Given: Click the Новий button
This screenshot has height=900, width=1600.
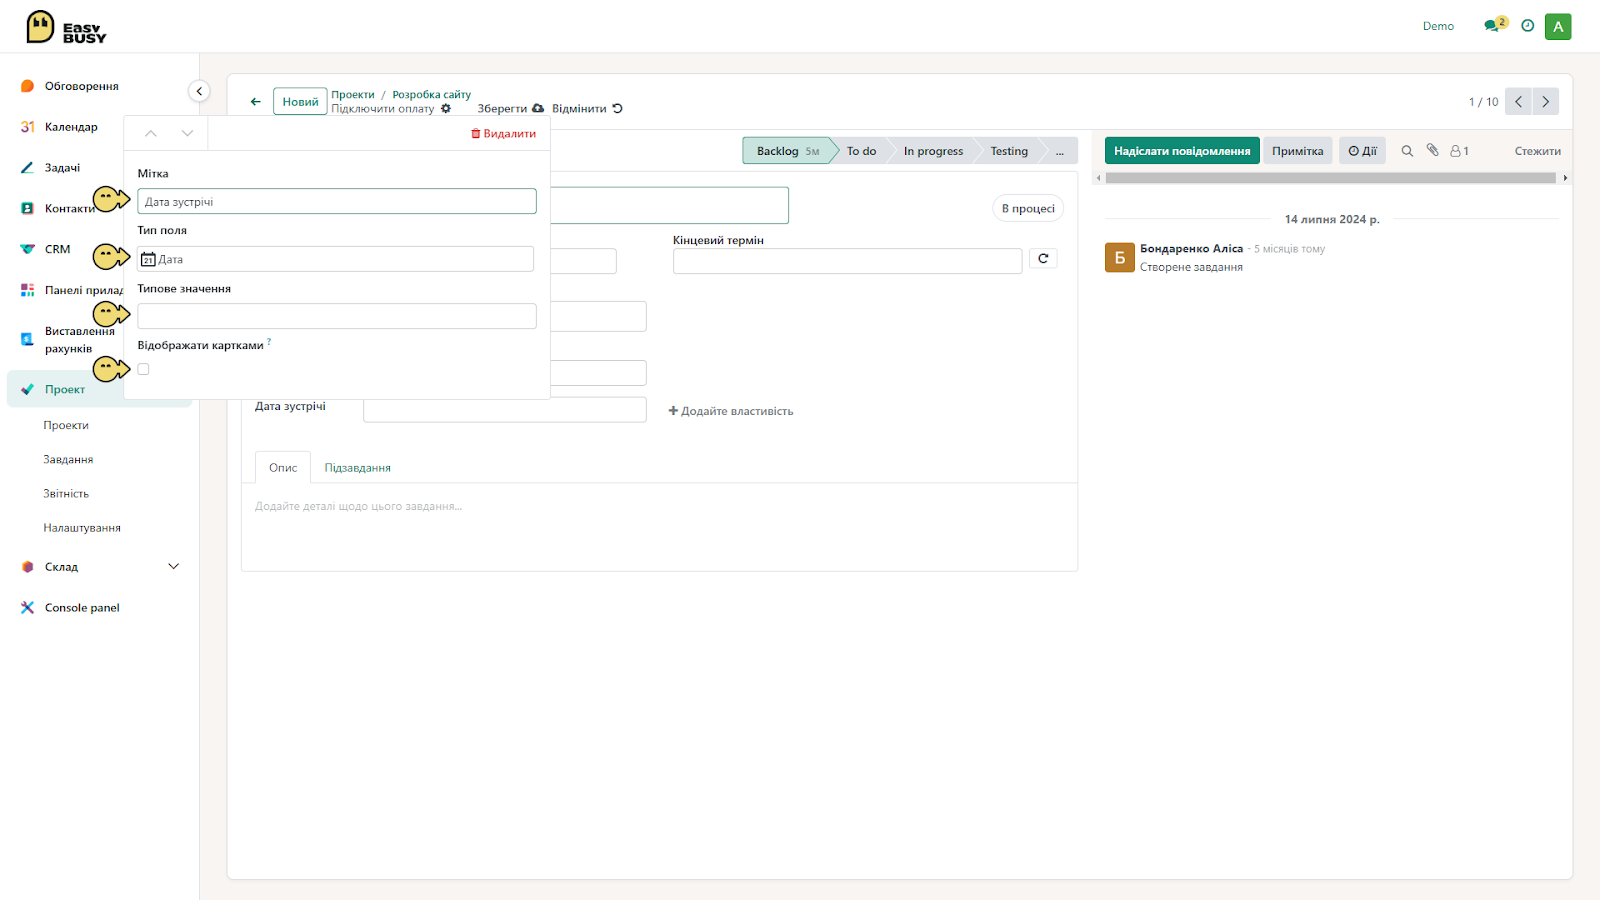Looking at the screenshot, I should coord(300,102).
